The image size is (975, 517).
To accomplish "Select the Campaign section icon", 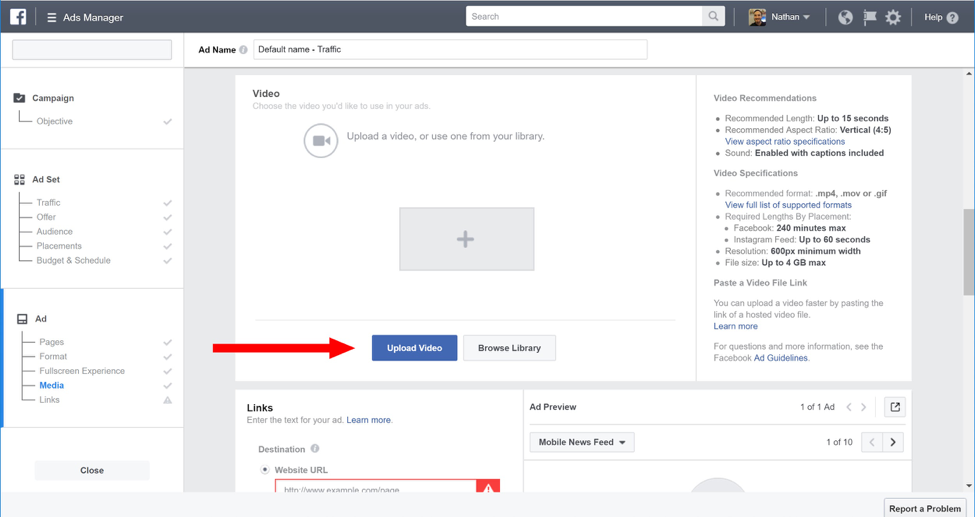I will pyautogui.click(x=19, y=98).
